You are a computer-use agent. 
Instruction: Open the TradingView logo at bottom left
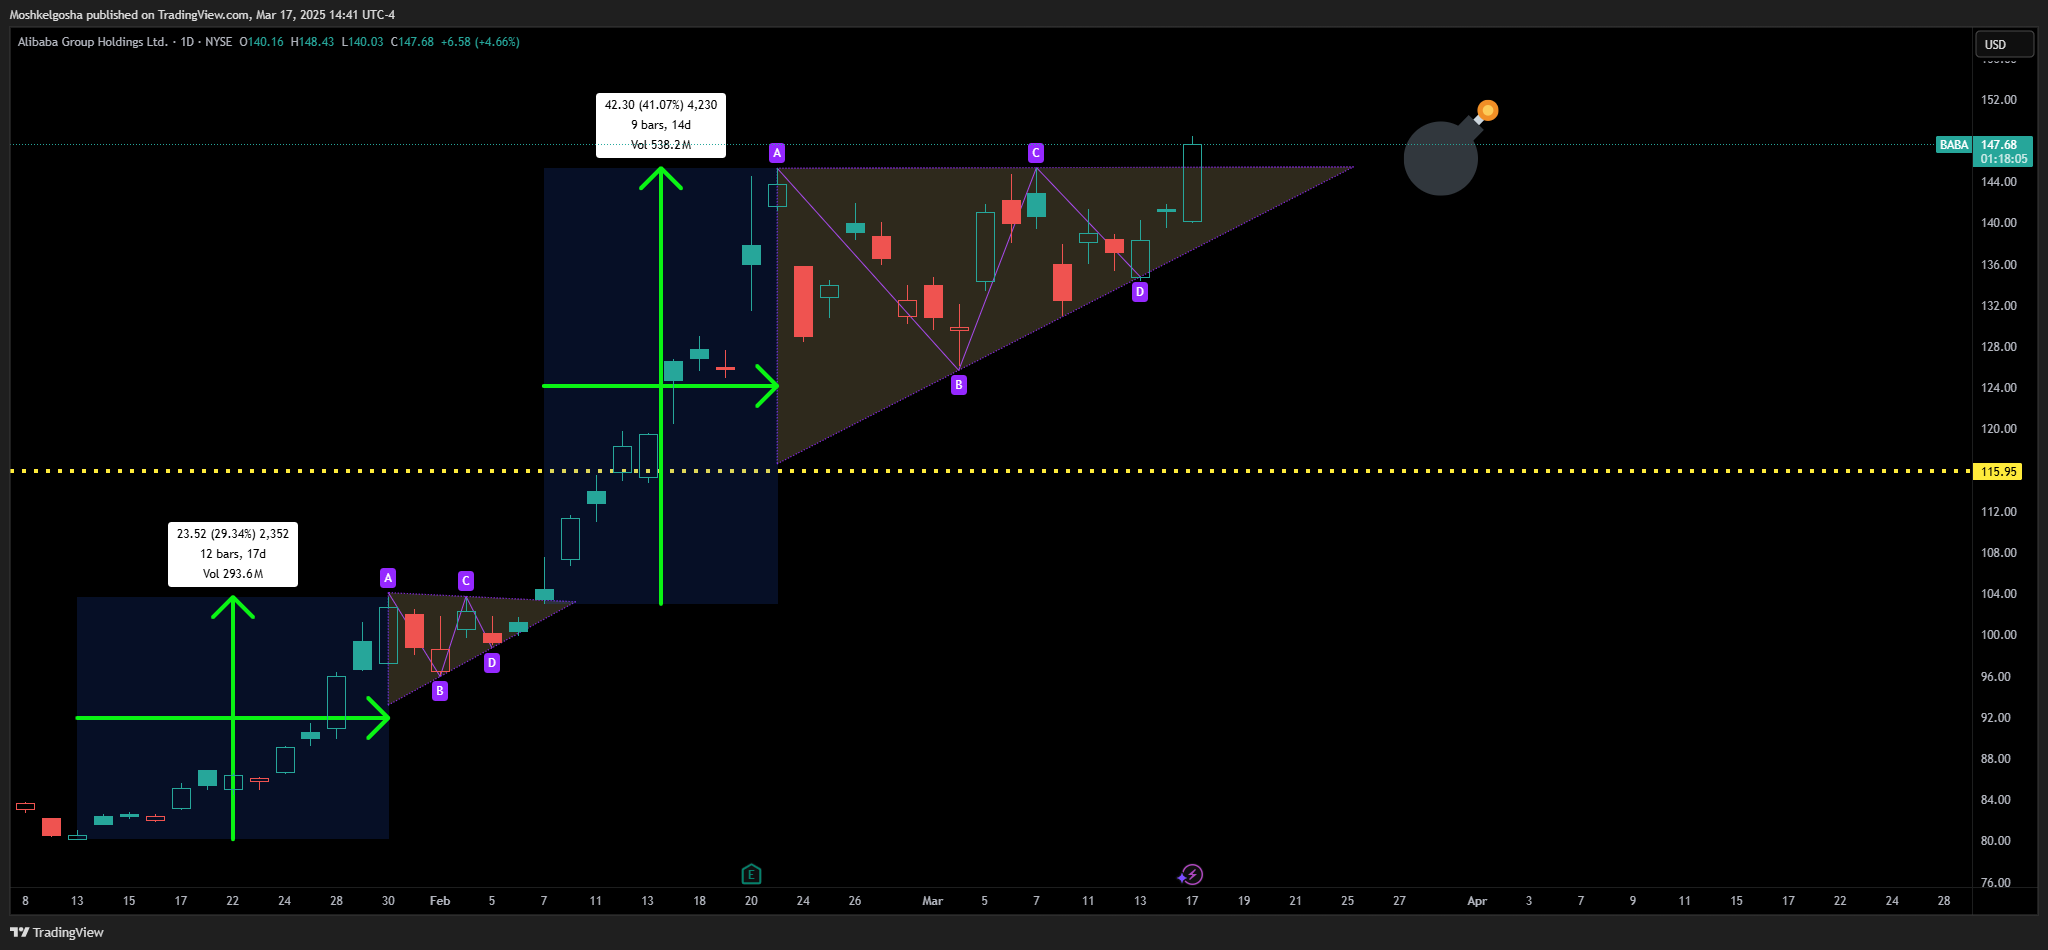(57, 932)
